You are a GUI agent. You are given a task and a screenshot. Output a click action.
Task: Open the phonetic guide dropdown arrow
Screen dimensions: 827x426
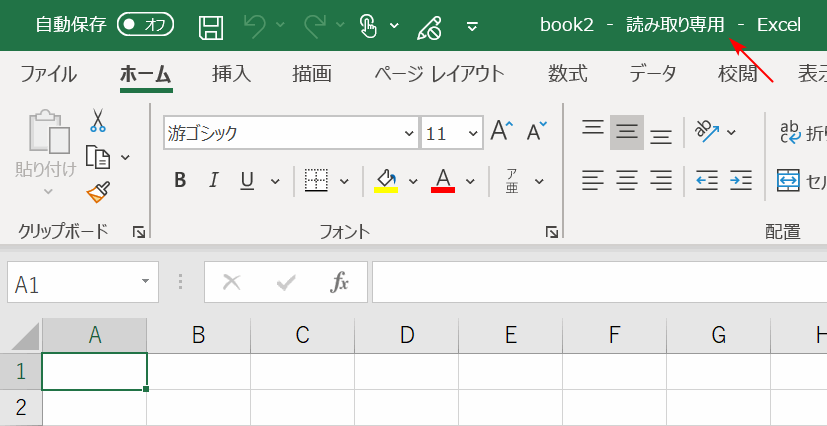click(x=539, y=181)
